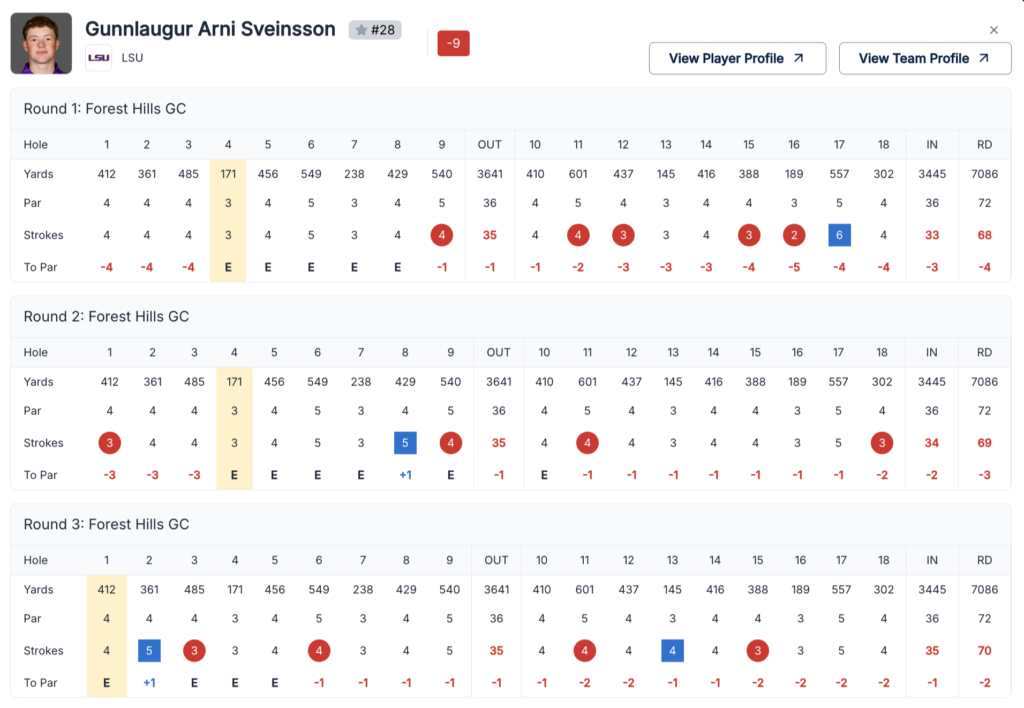The image size is (1024, 708).
Task: Click Round 3 hole 2 blue bogey square
Action: 149,651
